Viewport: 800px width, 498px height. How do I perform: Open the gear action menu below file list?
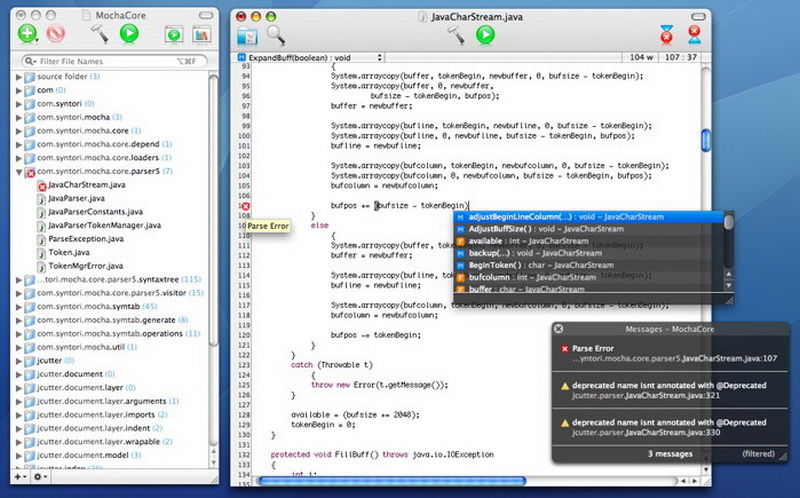point(40,477)
